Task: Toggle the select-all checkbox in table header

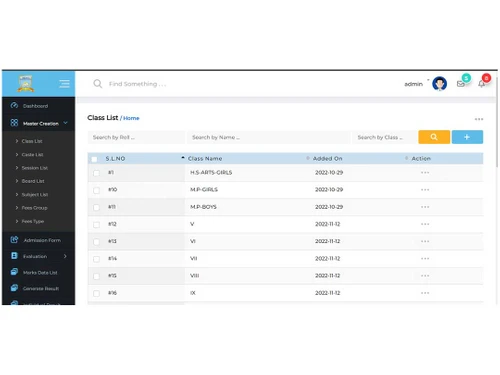Action: (94, 159)
